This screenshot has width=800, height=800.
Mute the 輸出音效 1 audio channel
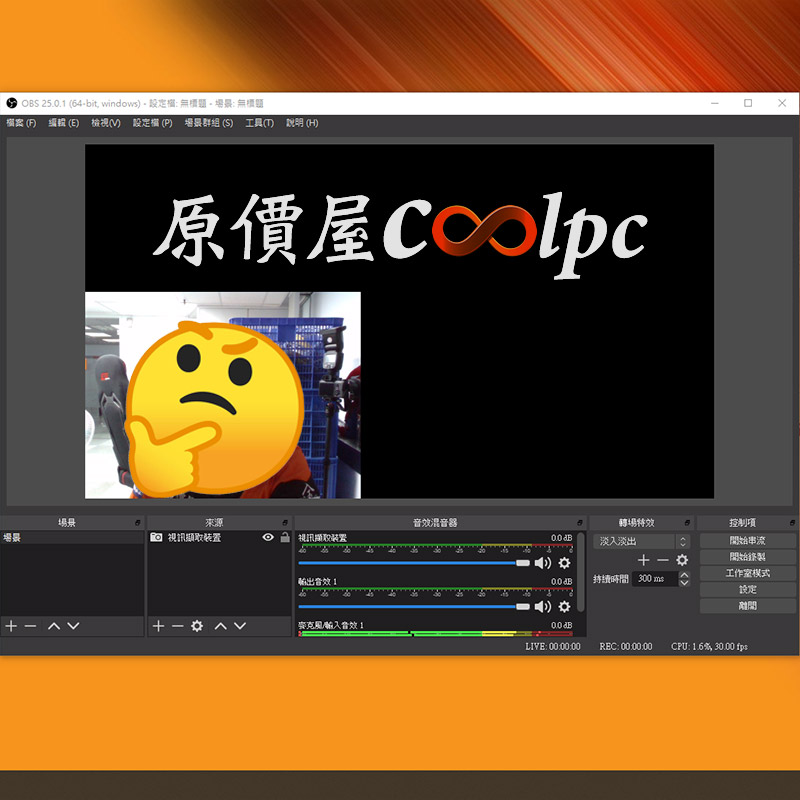(x=542, y=606)
